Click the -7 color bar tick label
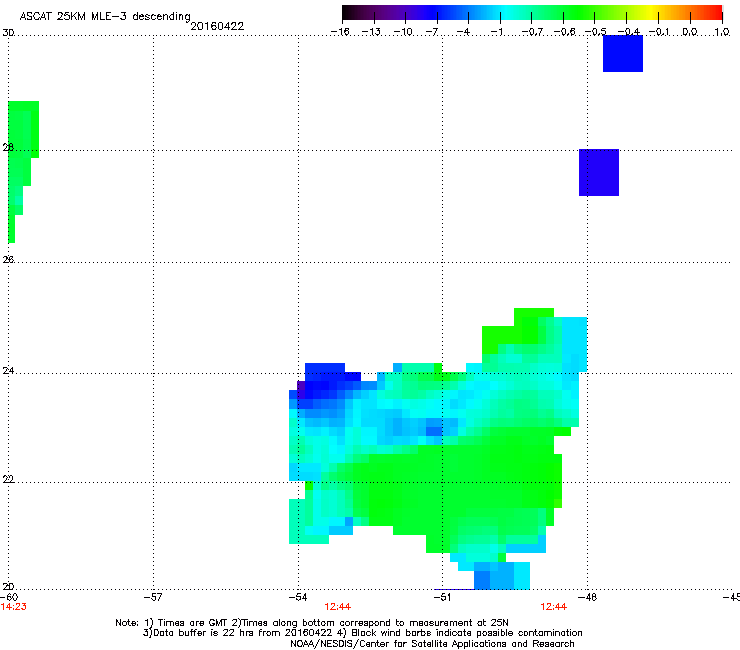This screenshot has height=650, width=740. (432, 32)
